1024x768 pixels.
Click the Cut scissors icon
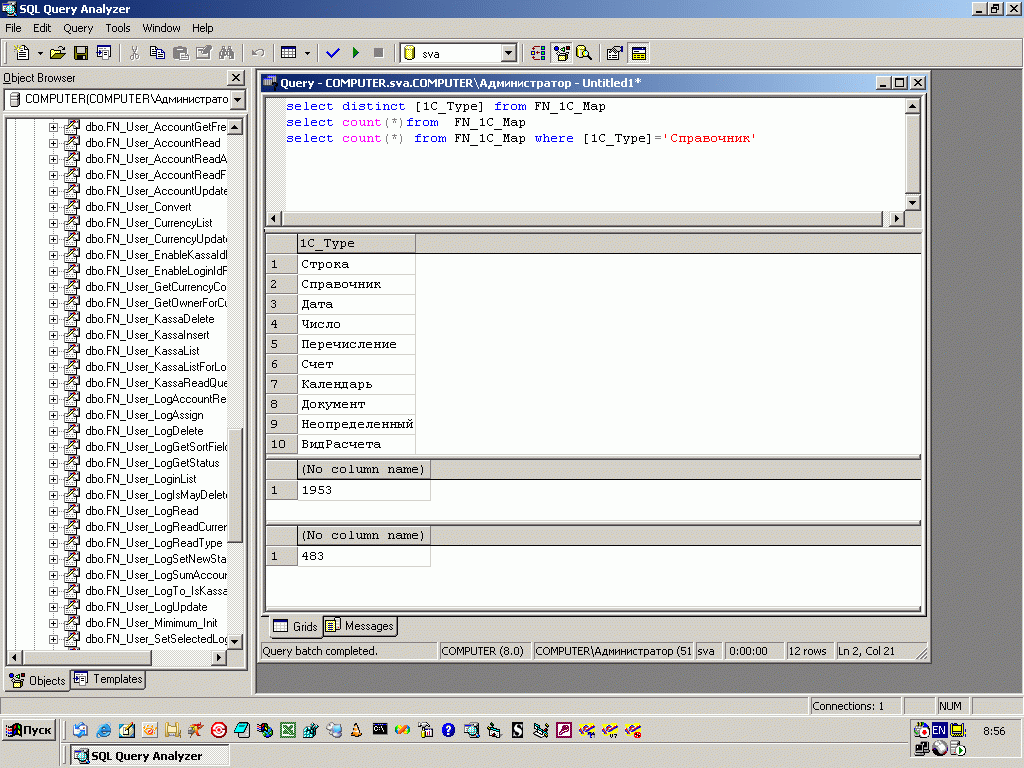point(134,53)
